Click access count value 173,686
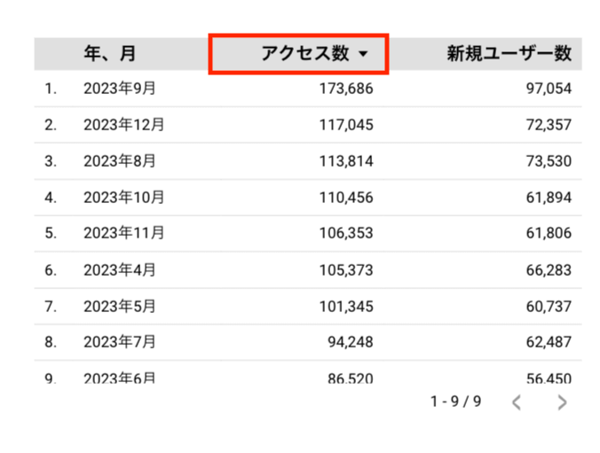Image resolution: width=600 pixels, height=453 pixels. [x=346, y=89]
